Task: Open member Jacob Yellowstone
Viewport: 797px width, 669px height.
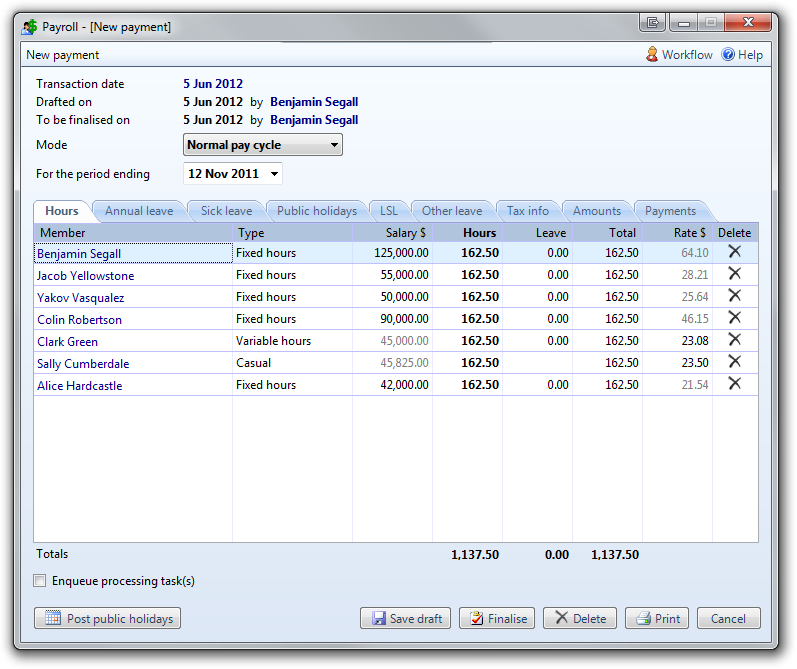Action: click(85, 276)
